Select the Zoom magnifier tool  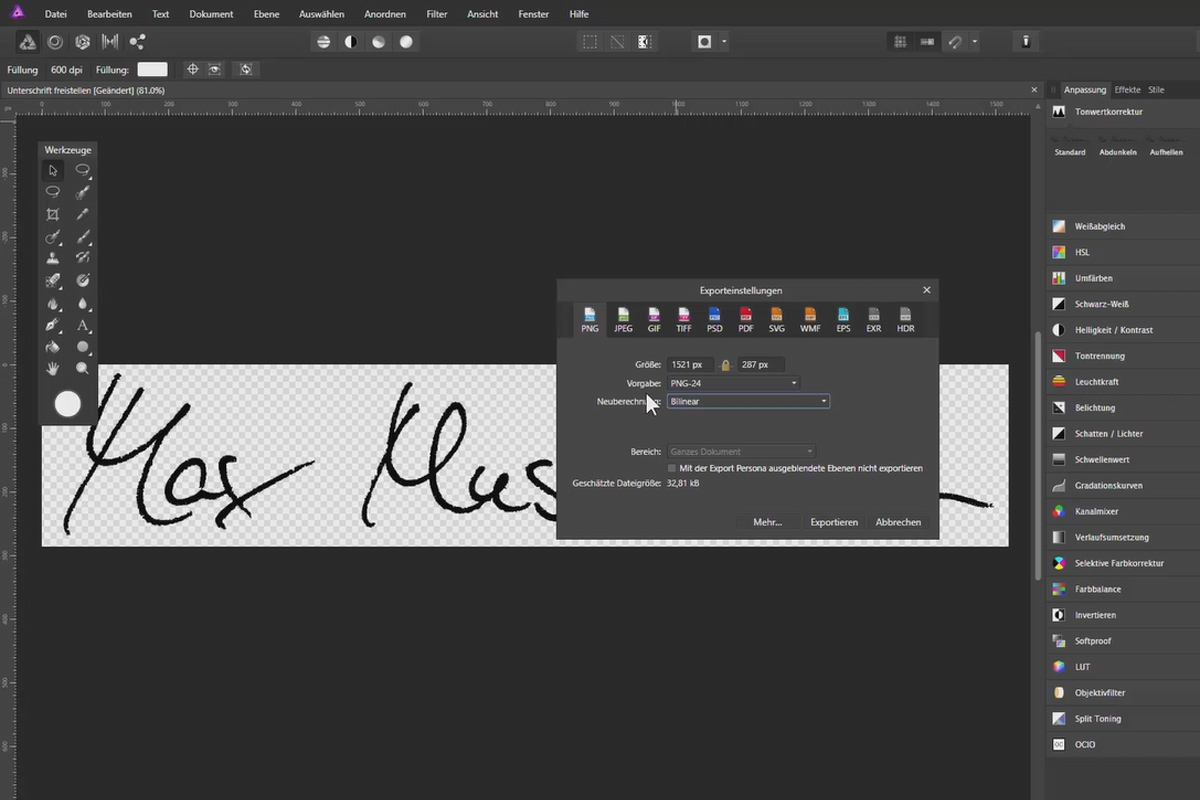coord(83,369)
